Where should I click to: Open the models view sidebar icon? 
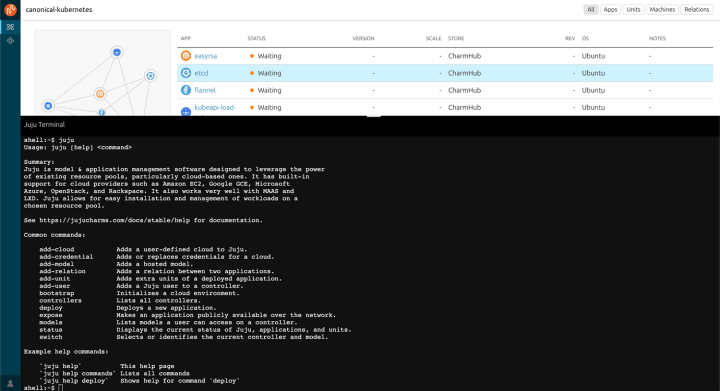10,27
